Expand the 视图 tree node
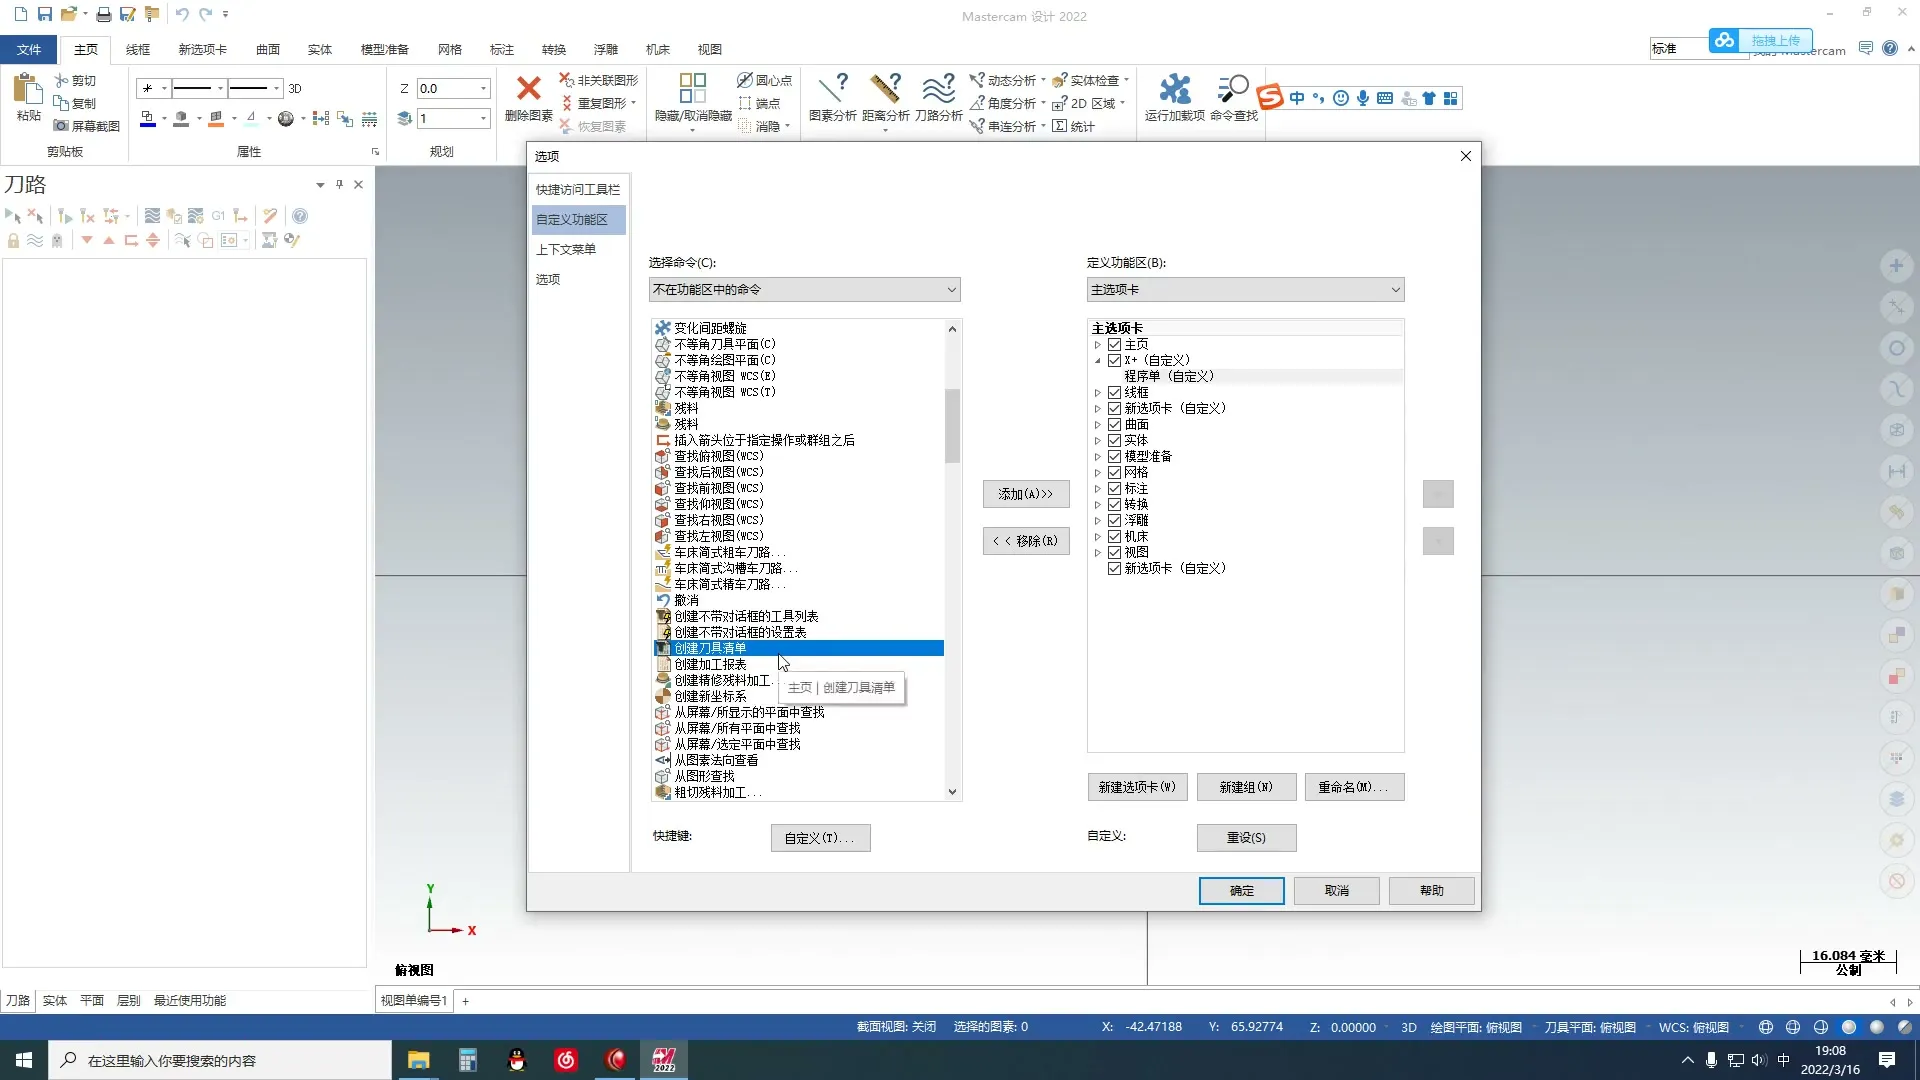The image size is (1920, 1080). [1097, 552]
